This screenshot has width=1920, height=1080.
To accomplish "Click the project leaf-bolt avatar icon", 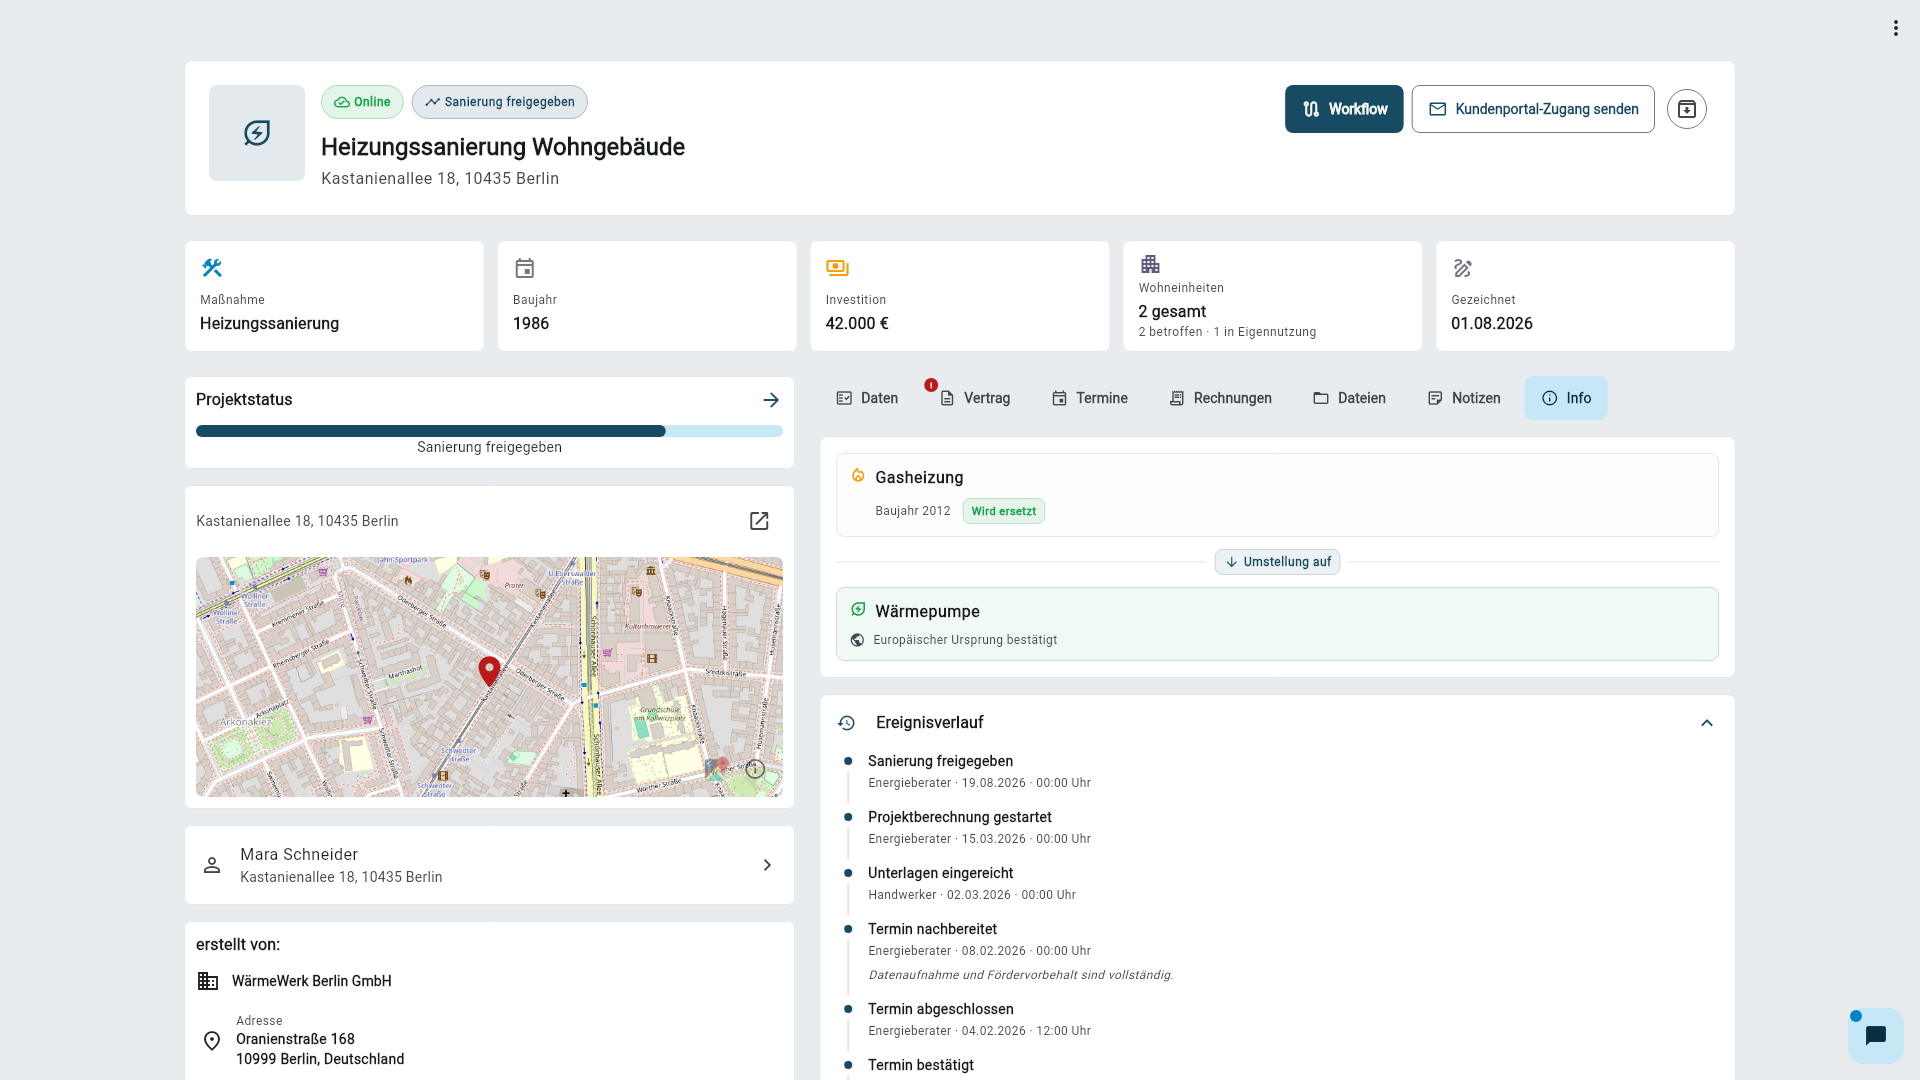I will [257, 133].
